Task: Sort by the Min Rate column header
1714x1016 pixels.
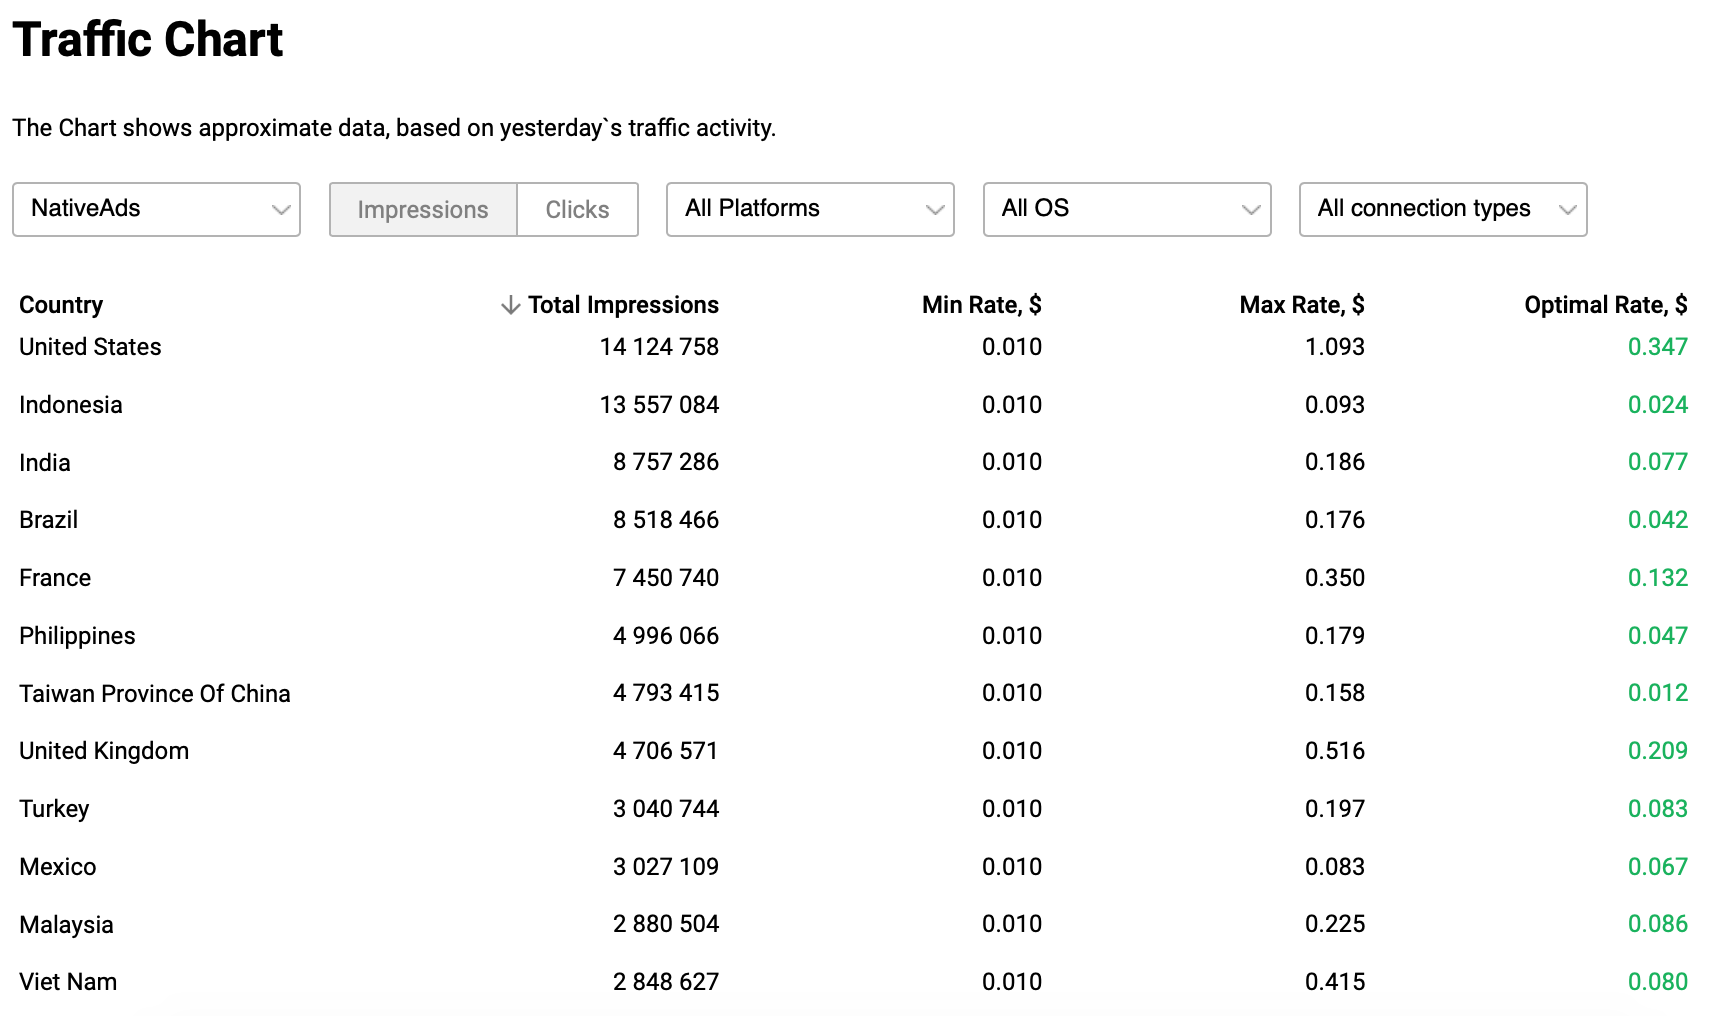Action: point(981,305)
